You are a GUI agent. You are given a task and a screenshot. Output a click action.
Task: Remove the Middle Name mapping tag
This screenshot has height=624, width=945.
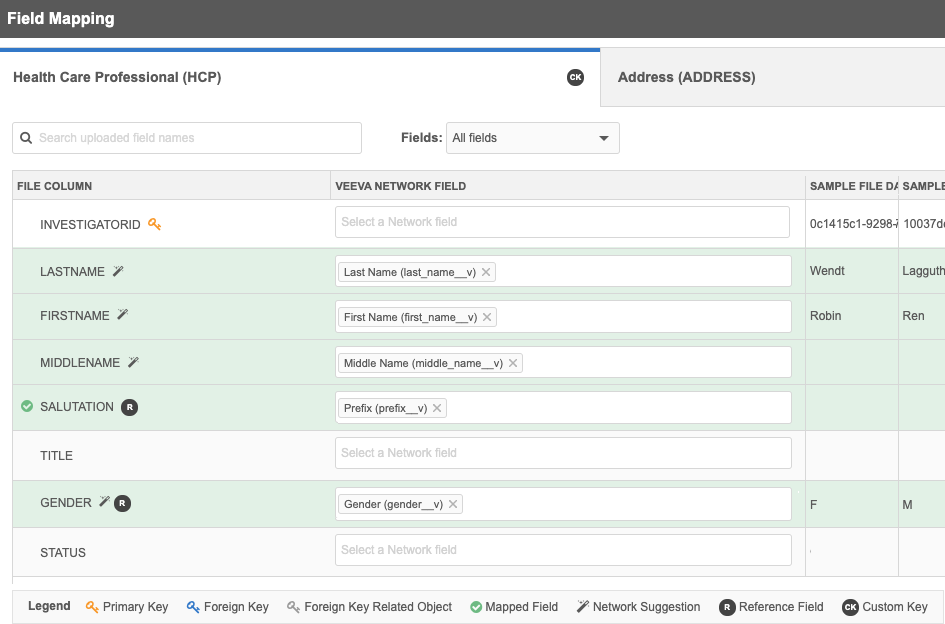513,363
